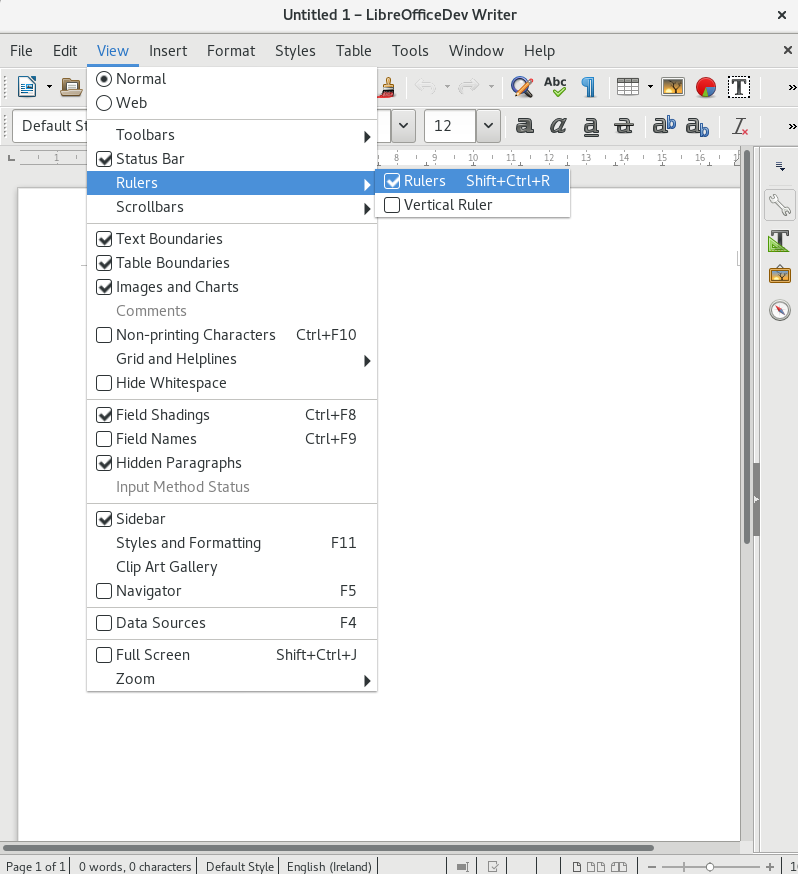Open the Format menu
This screenshot has width=798, height=874.
click(x=231, y=51)
